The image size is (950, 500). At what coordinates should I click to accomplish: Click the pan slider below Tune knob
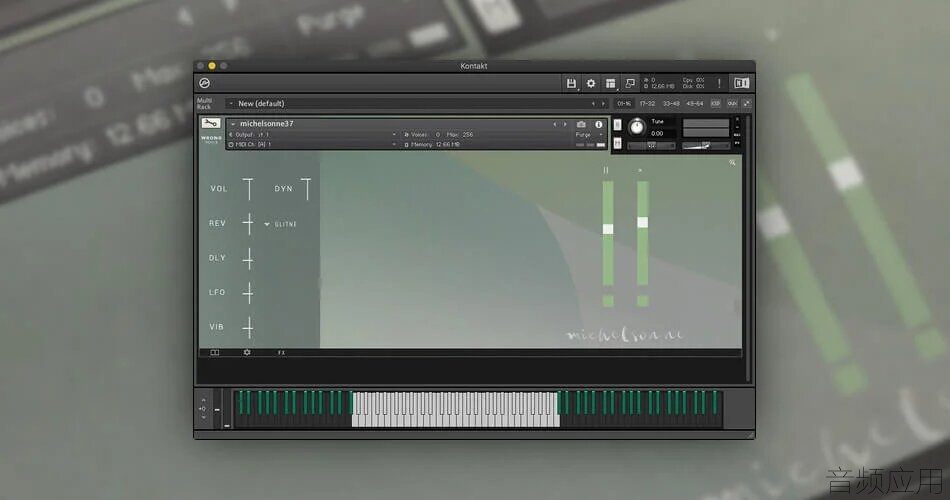[651, 145]
